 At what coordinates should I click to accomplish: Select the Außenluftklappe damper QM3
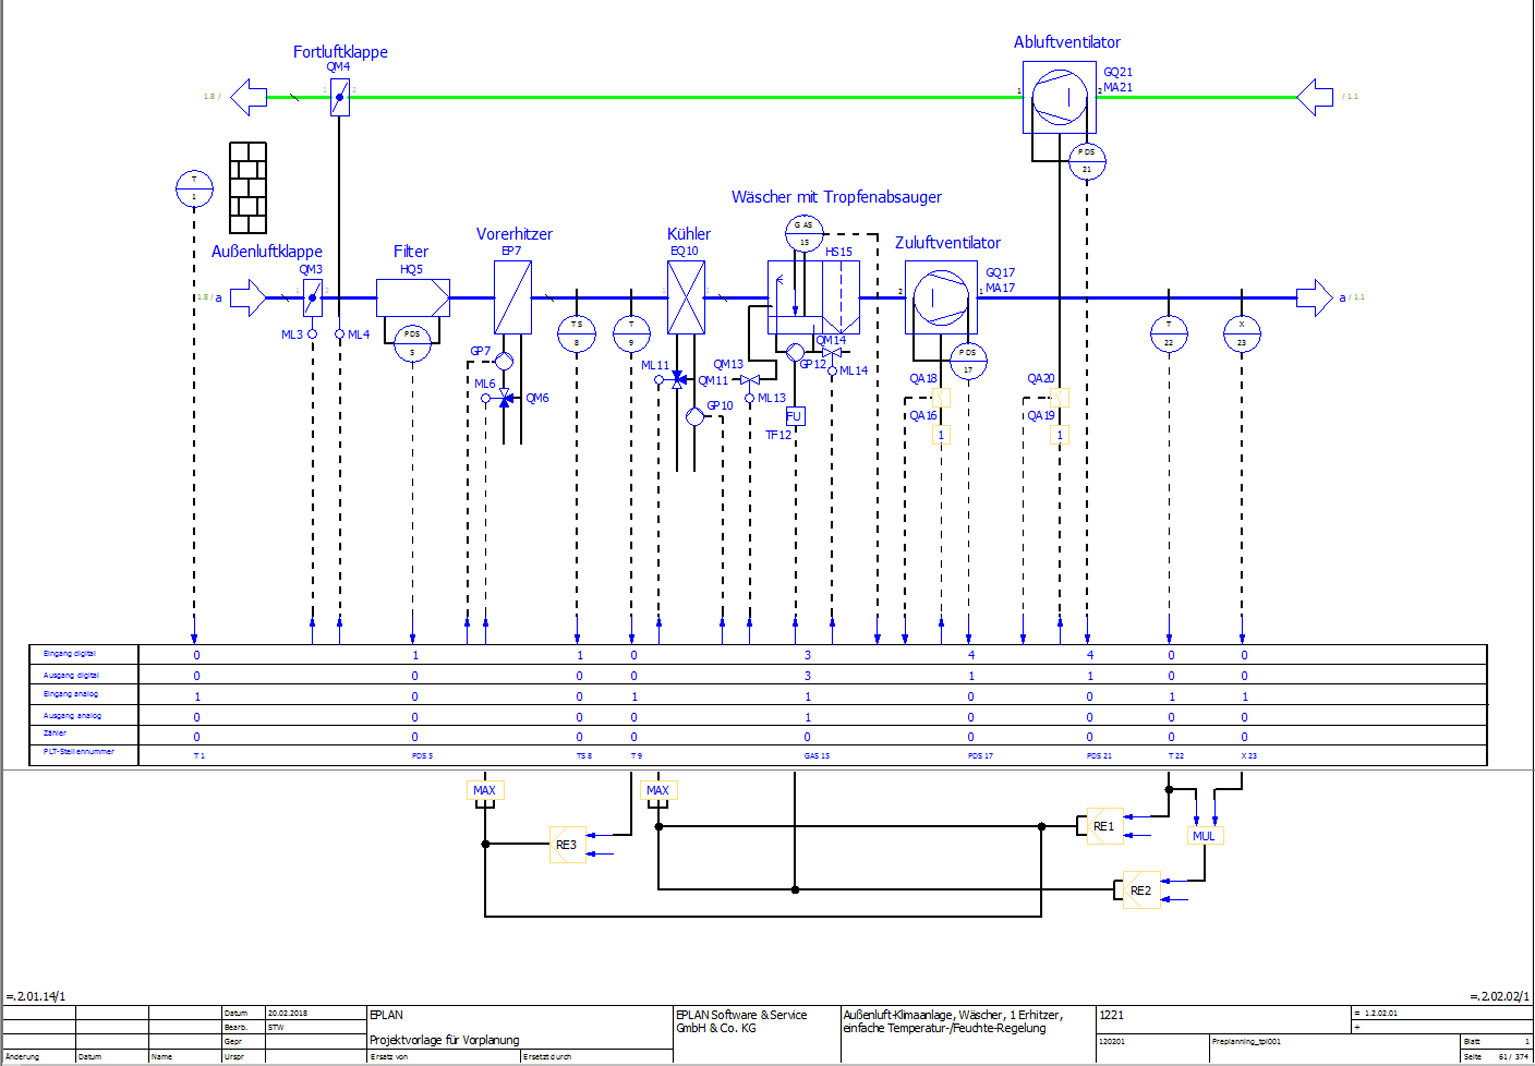point(313,298)
